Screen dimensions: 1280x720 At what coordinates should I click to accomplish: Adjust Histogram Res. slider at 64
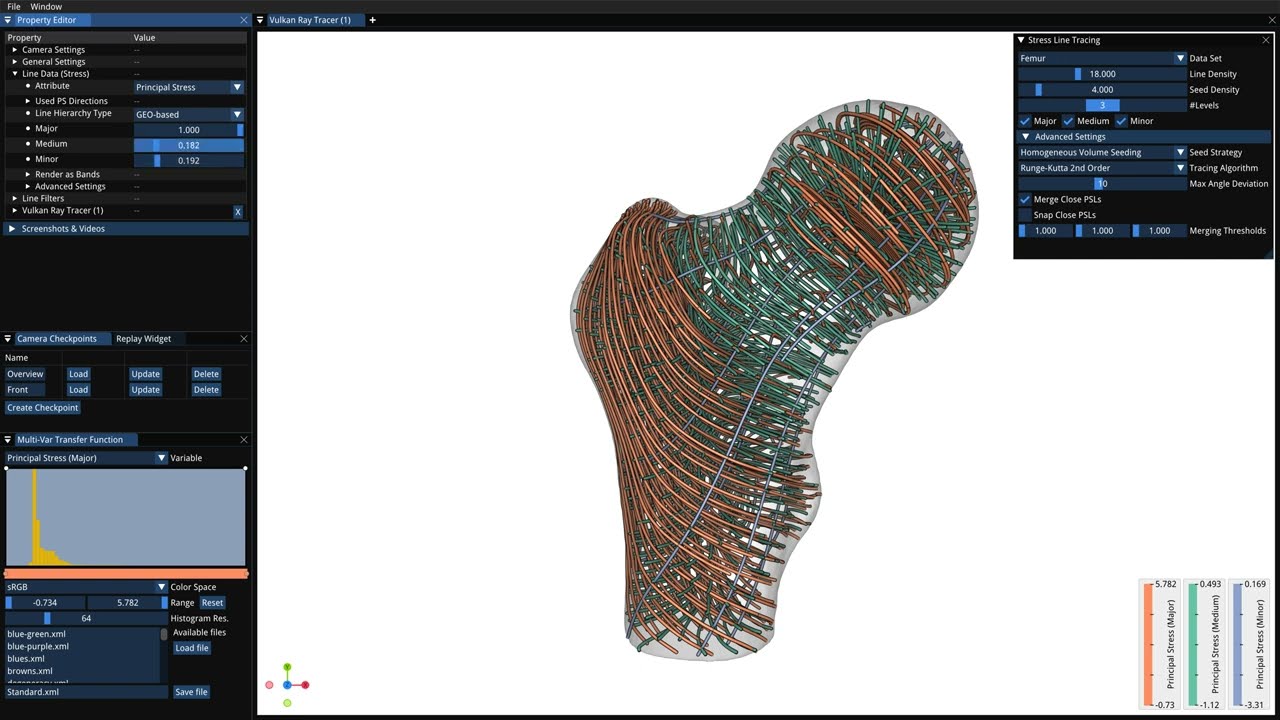[86, 619]
